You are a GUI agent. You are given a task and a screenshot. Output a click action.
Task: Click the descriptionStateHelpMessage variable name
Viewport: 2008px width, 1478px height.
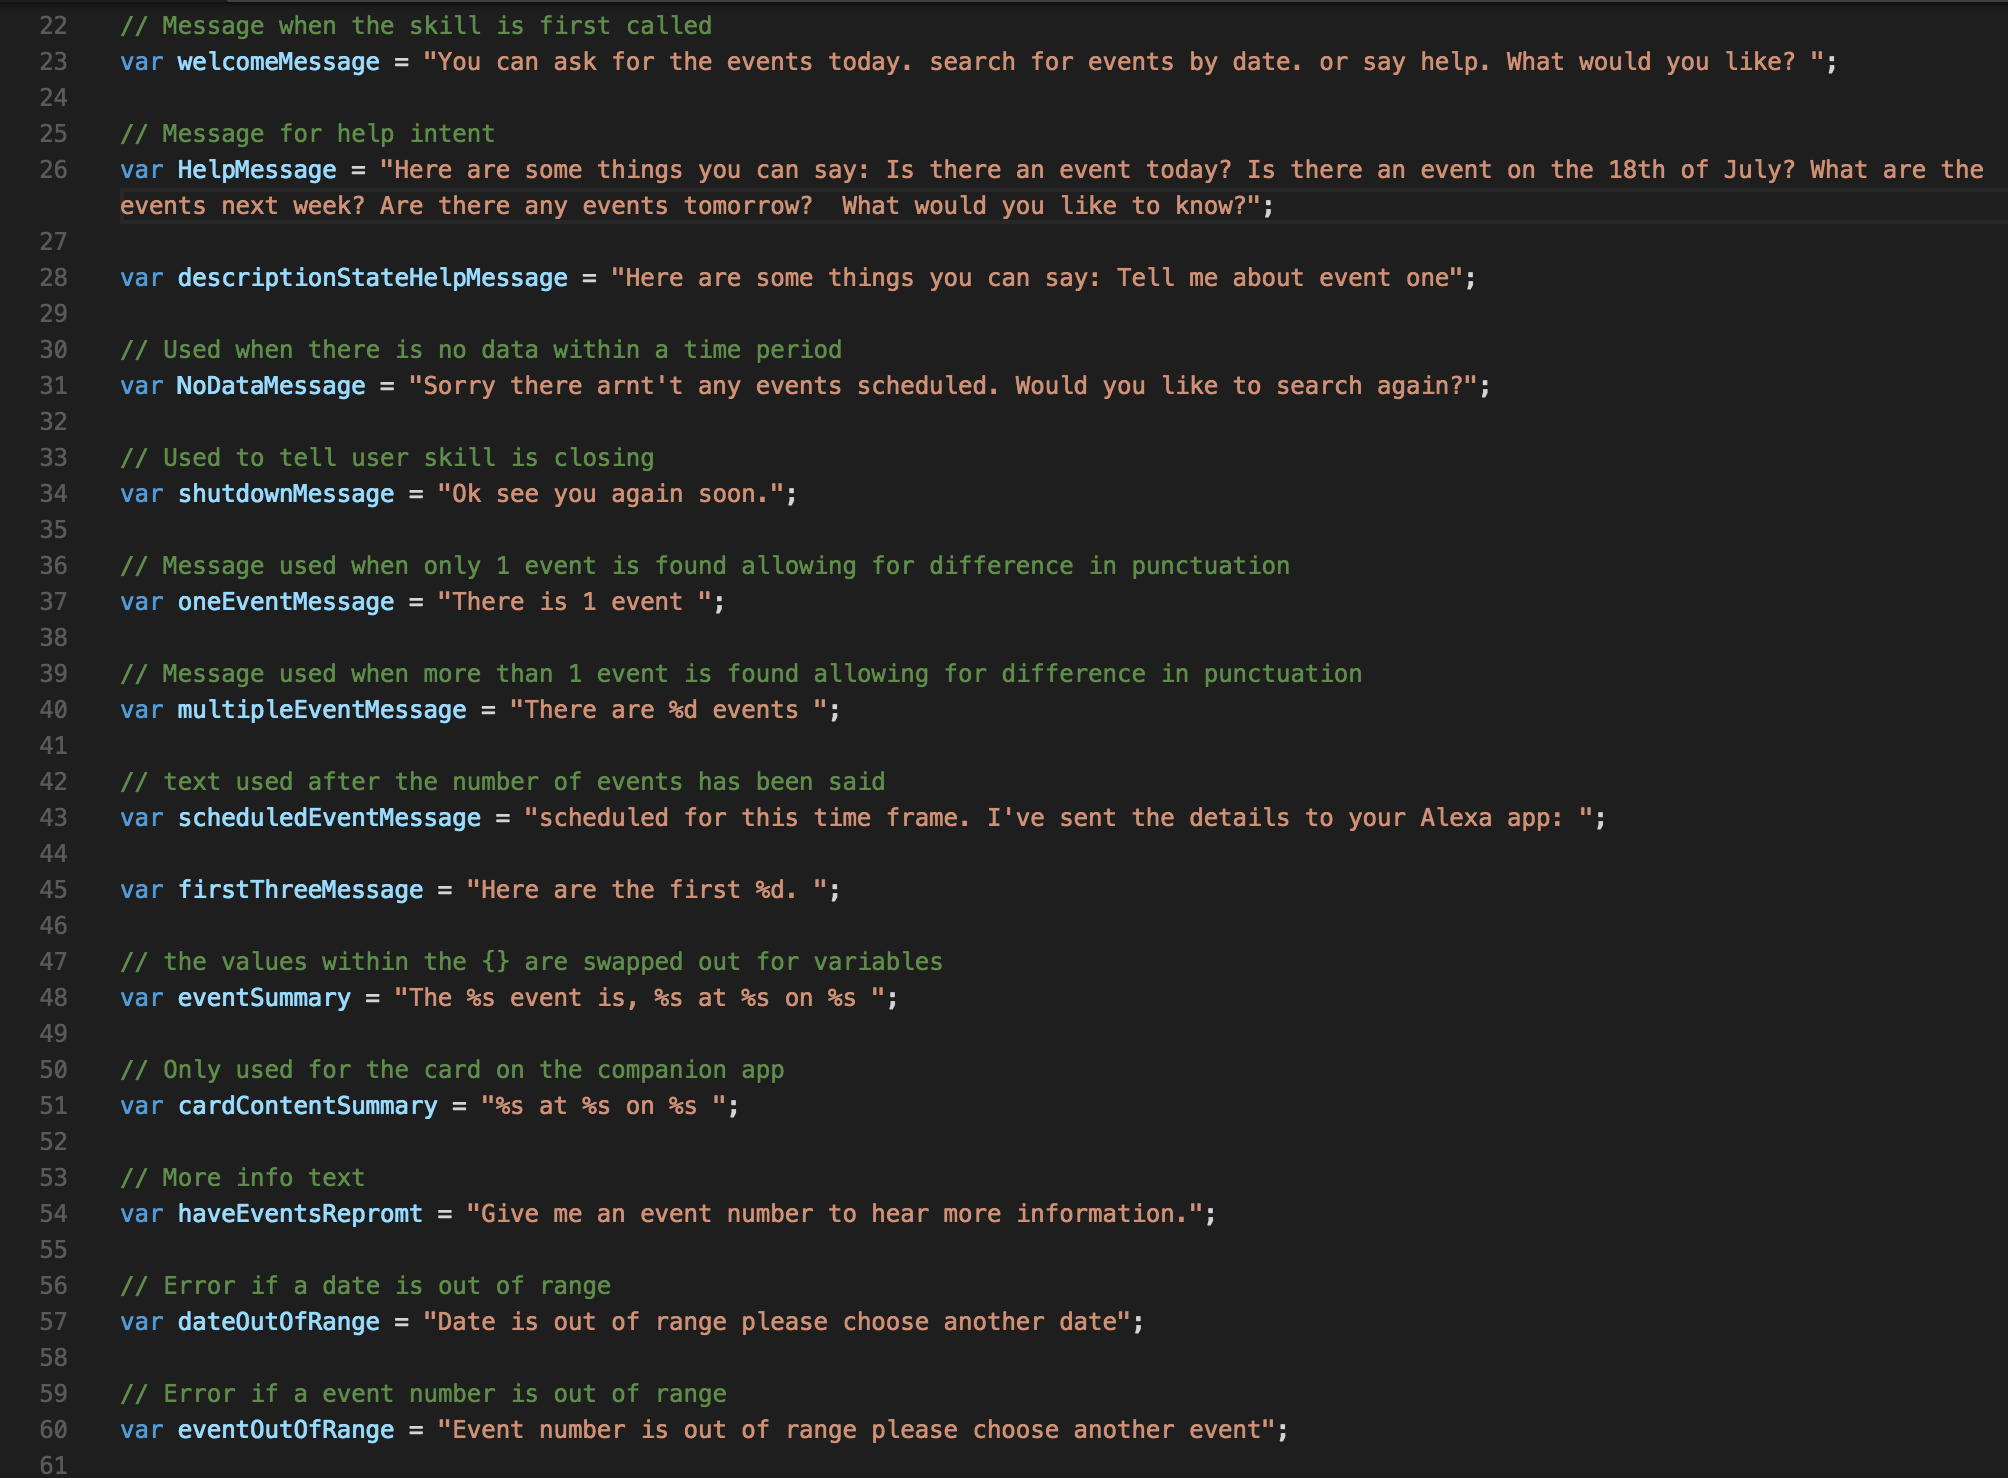click(x=372, y=278)
